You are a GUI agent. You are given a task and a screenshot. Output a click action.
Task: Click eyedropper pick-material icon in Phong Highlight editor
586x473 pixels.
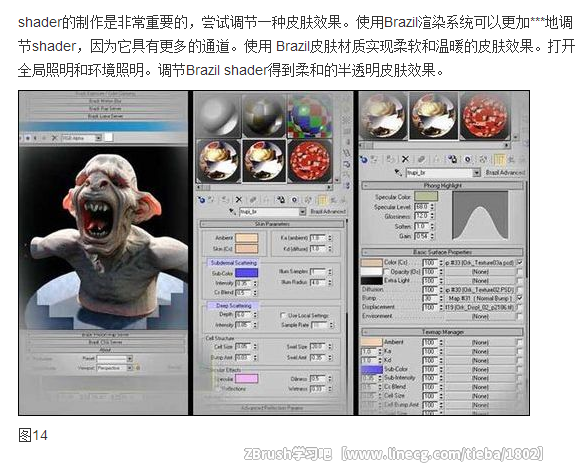398,173
